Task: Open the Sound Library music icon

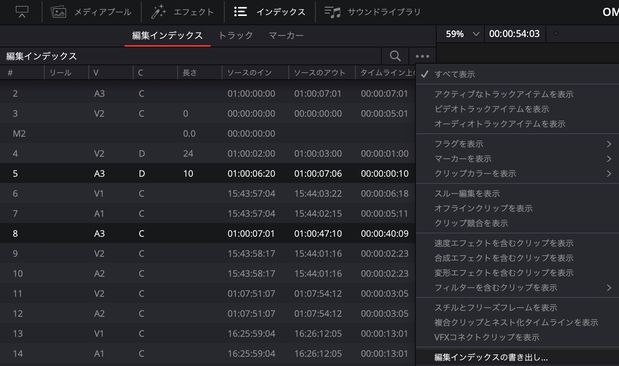Action: [332, 12]
